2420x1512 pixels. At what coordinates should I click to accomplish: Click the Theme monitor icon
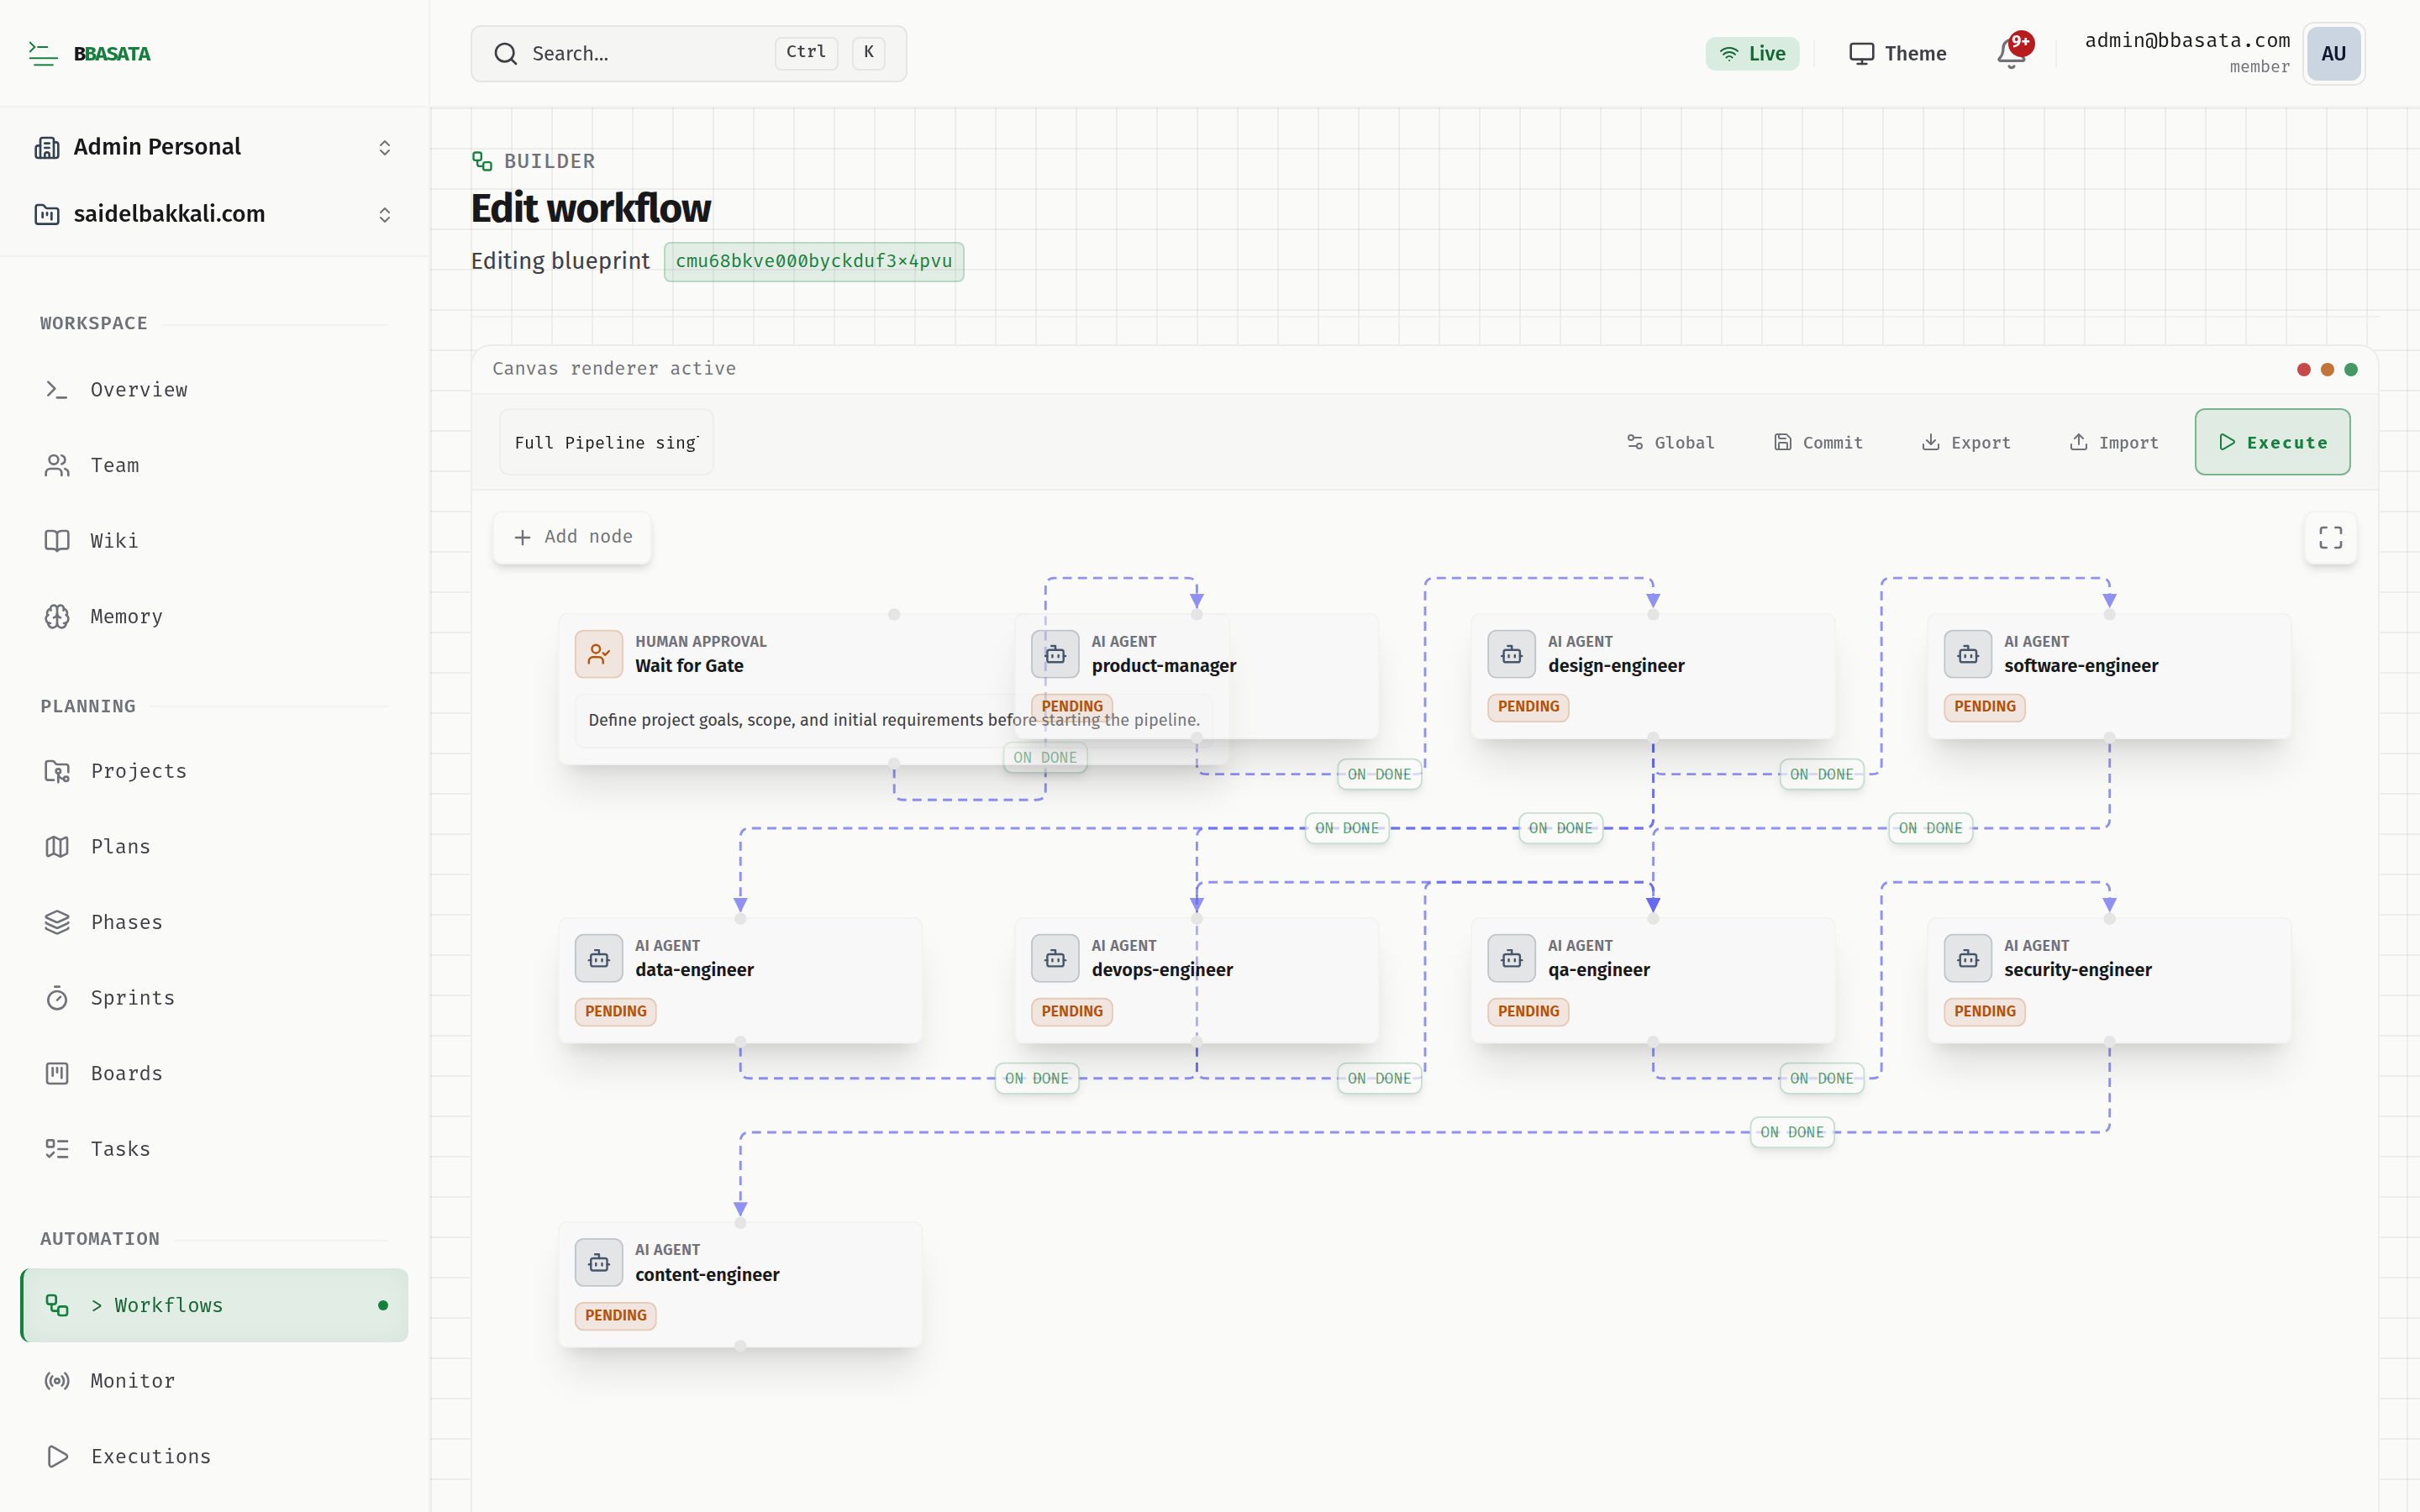pyautogui.click(x=1861, y=54)
